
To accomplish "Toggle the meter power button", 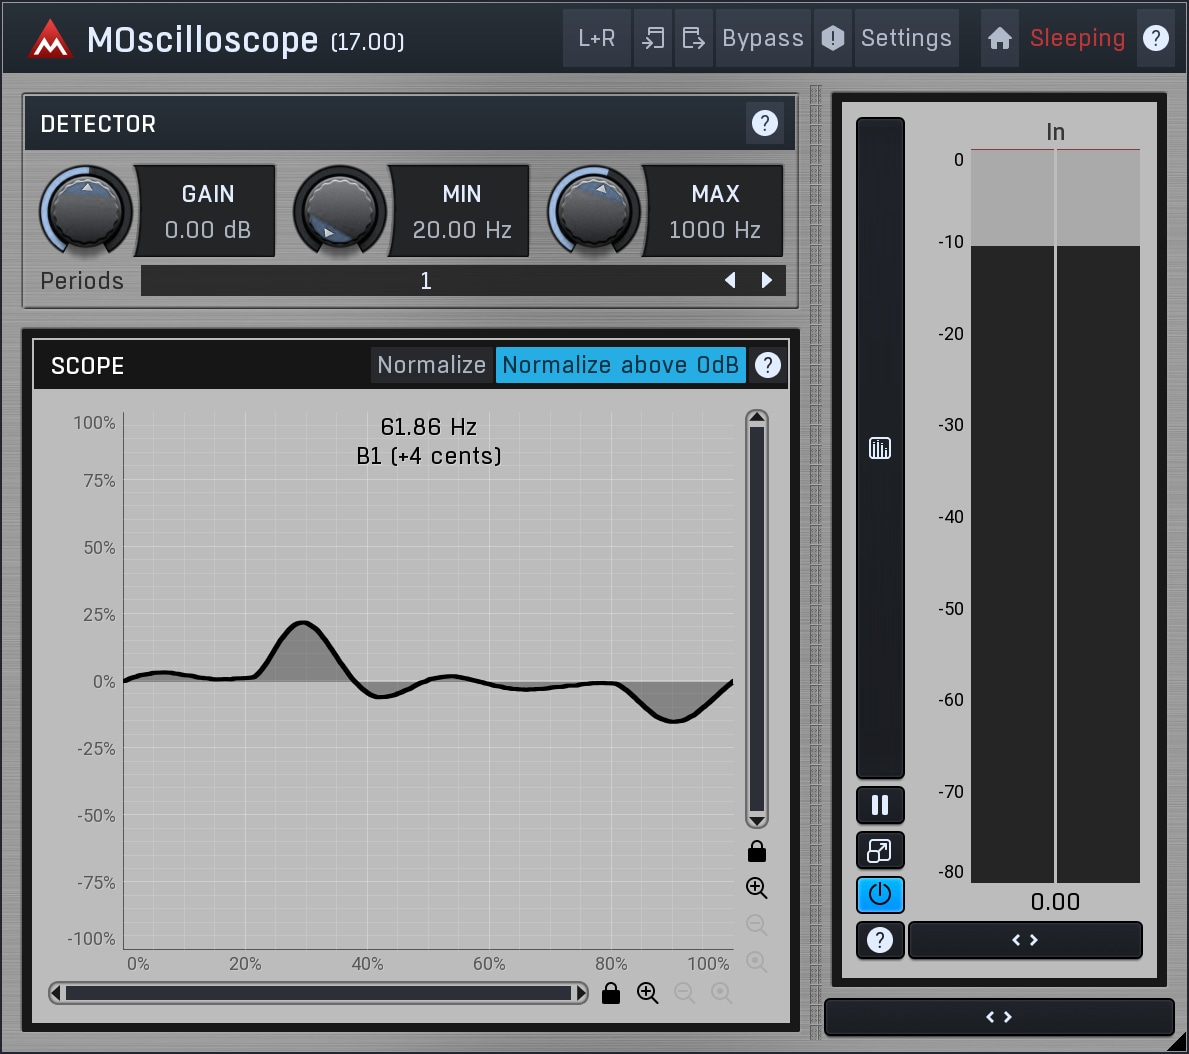I will pos(880,895).
